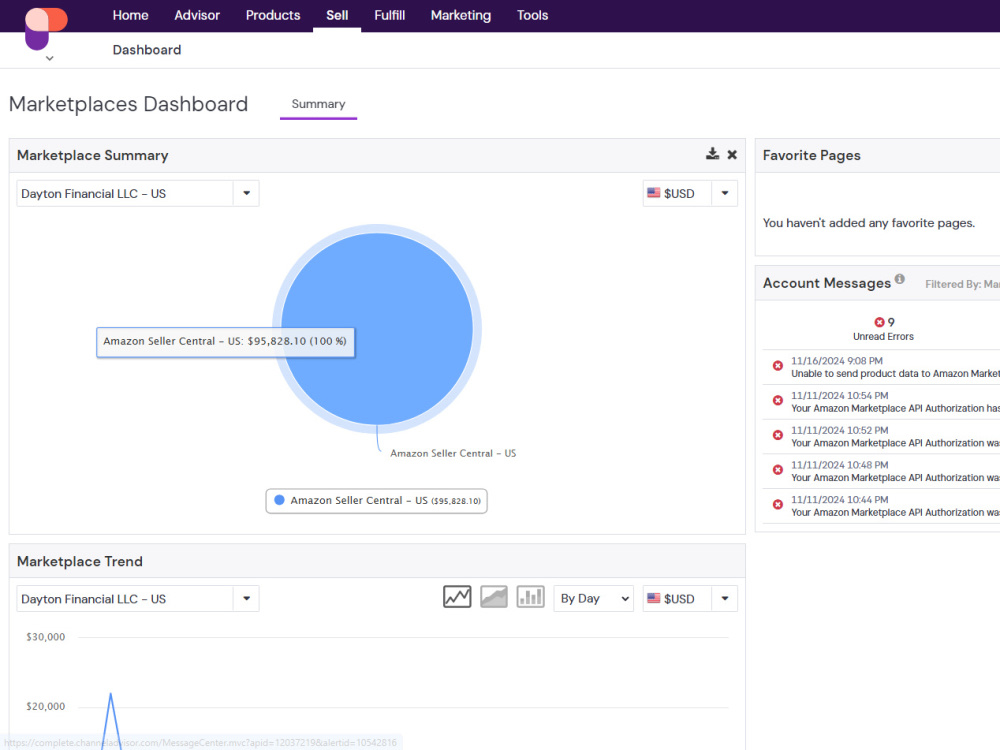Select the Summary tab
The height and width of the screenshot is (750, 1000).
pyautogui.click(x=318, y=104)
